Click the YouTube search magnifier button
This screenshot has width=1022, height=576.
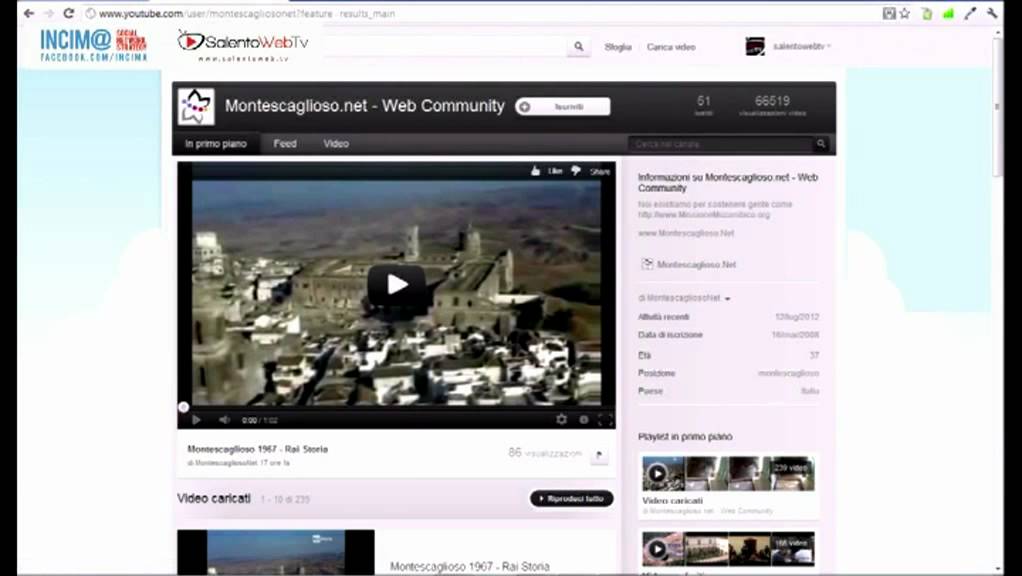tap(578, 47)
